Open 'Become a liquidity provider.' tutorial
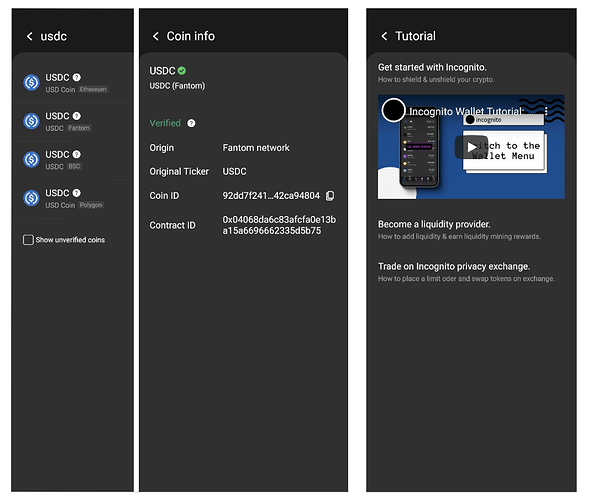This screenshot has width=593, height=500. [x=434, y=224]
